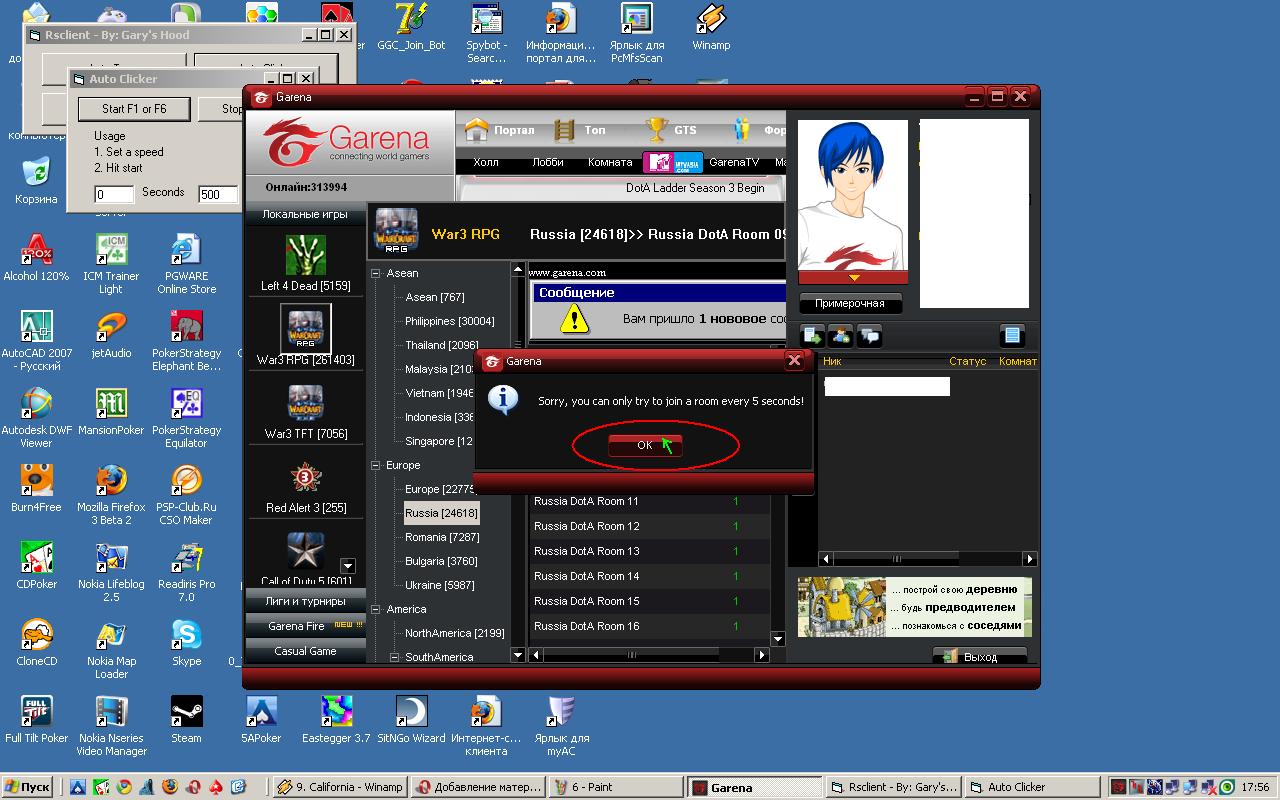Sort buddy list by Статус column
The height and width of the screenshot is (800, 1280).
[x=967, y=361]
